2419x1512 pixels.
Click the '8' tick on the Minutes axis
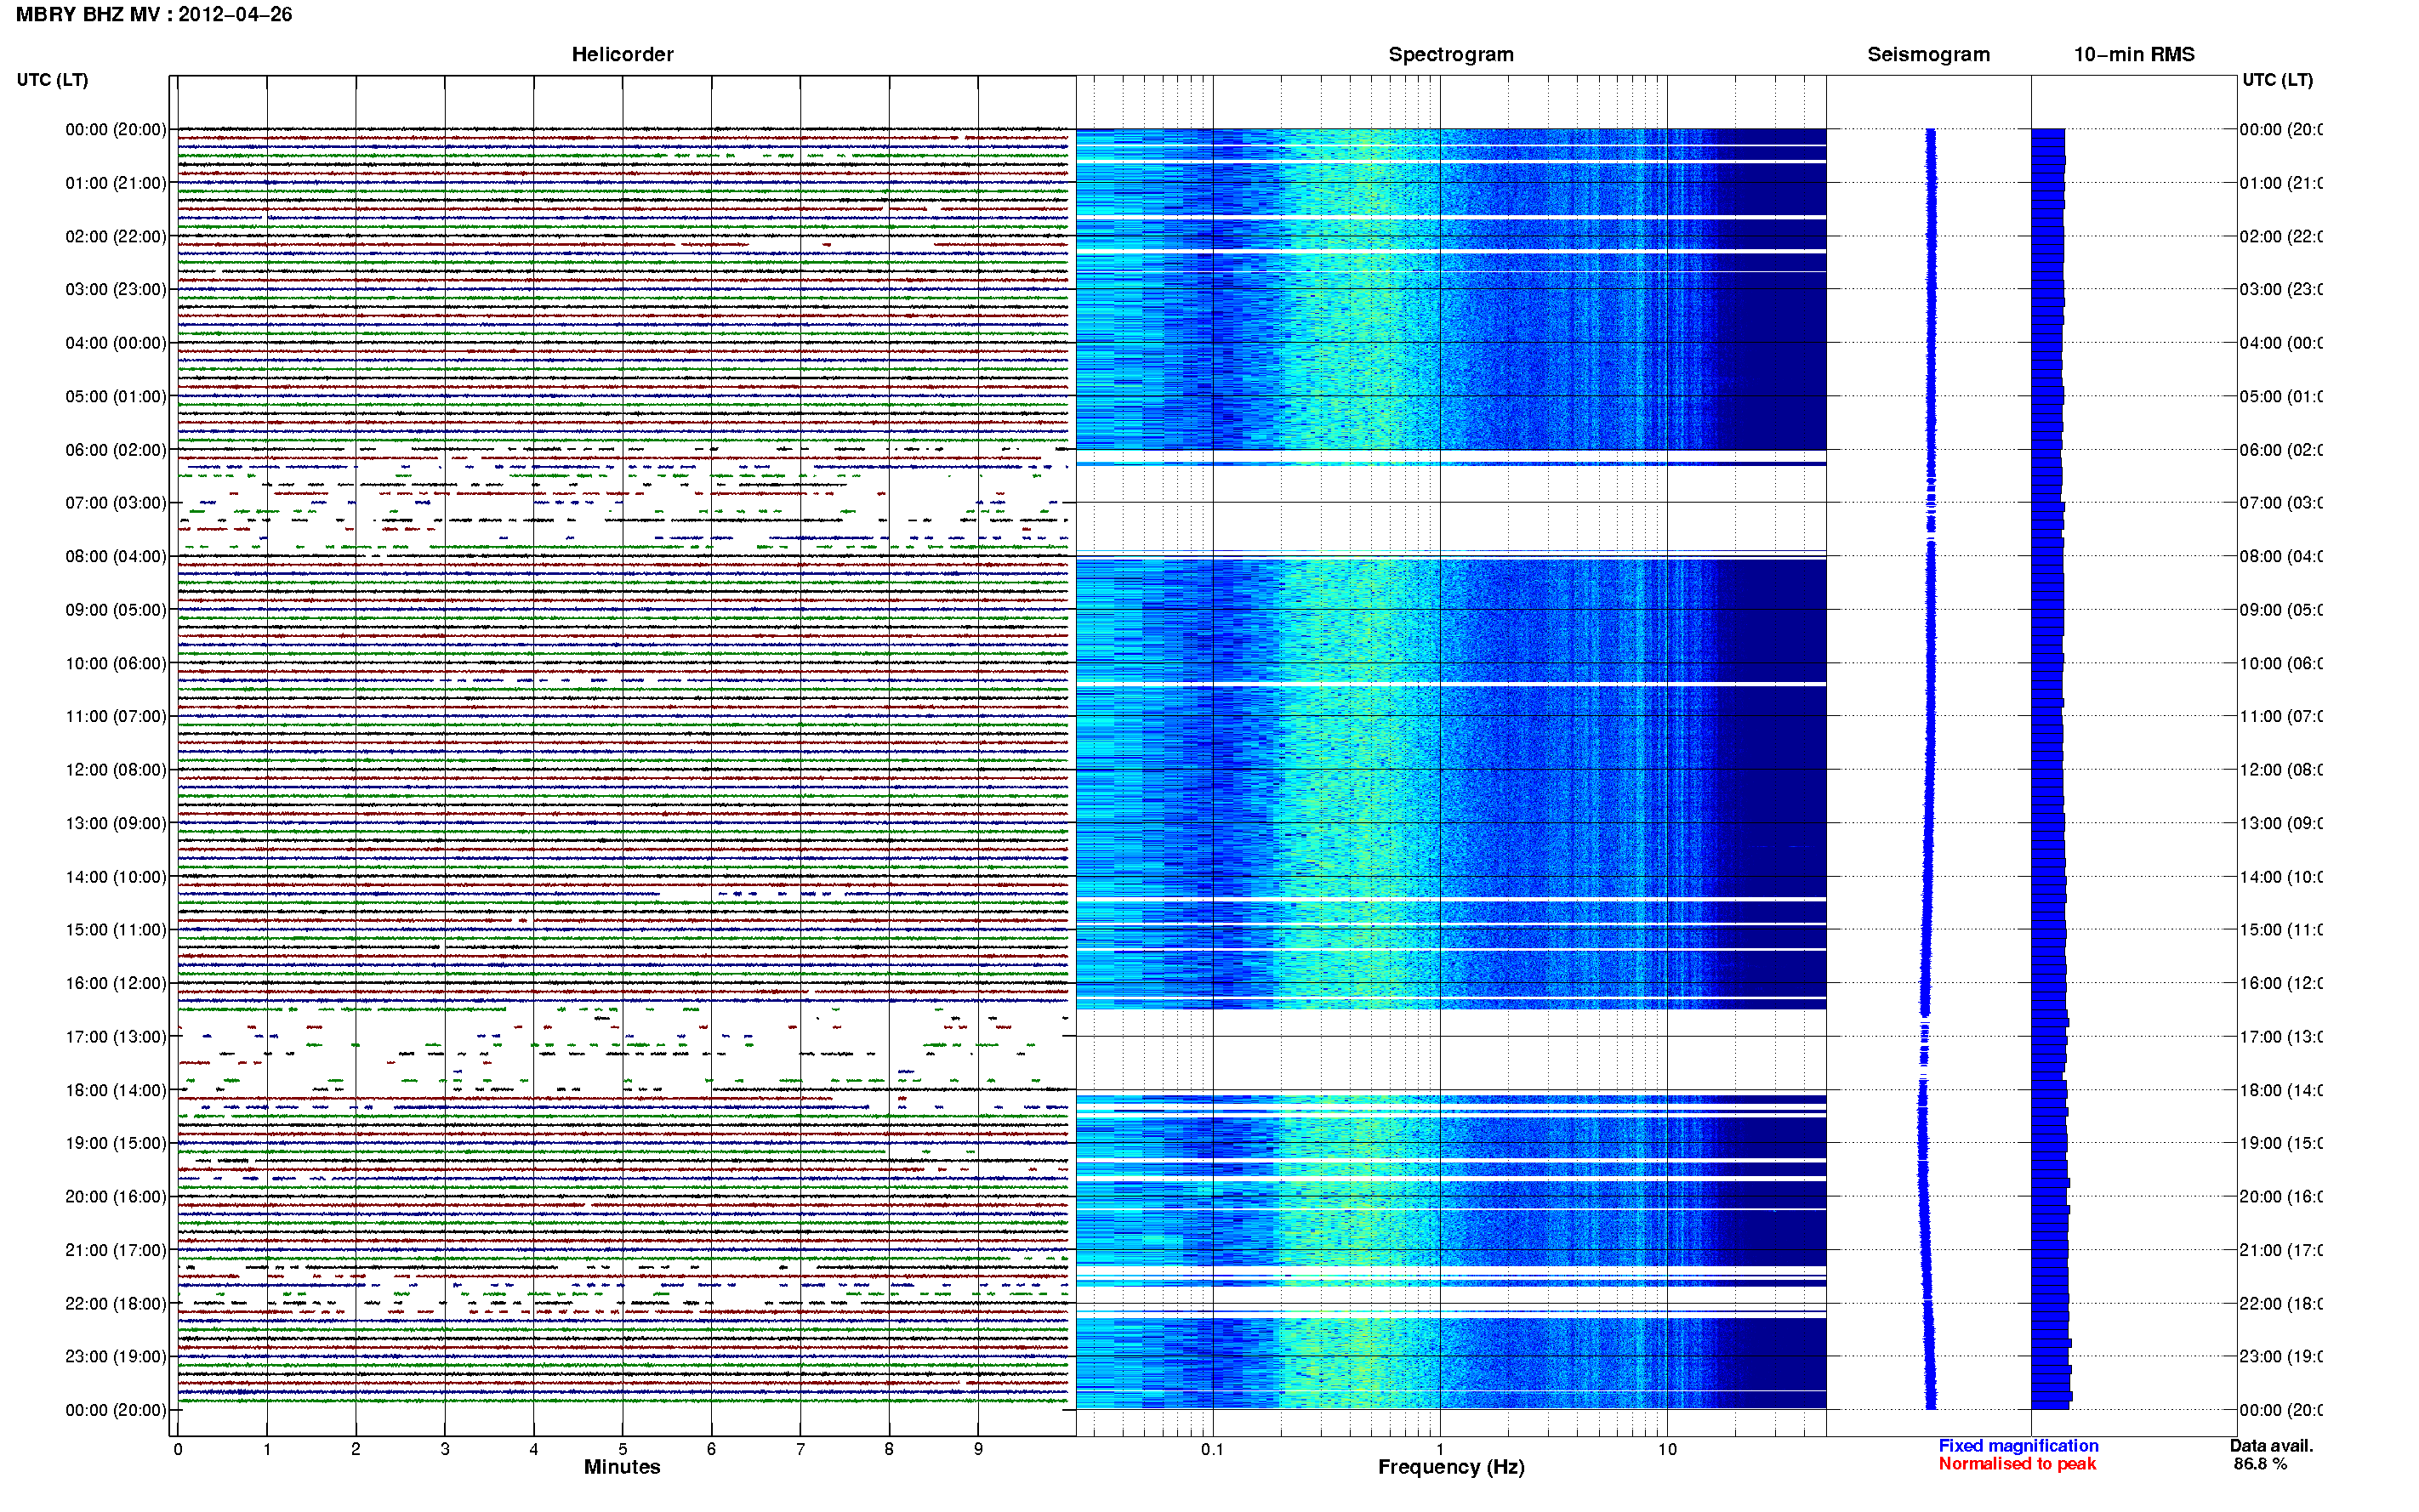tap(889, 1449)
